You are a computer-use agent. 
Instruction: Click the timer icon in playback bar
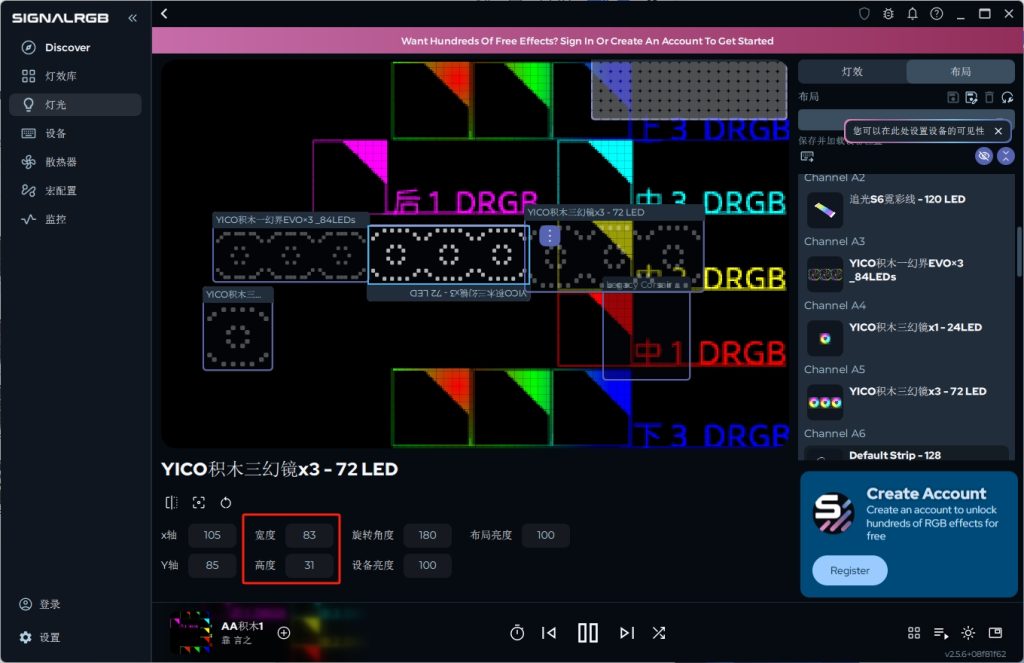517,632
